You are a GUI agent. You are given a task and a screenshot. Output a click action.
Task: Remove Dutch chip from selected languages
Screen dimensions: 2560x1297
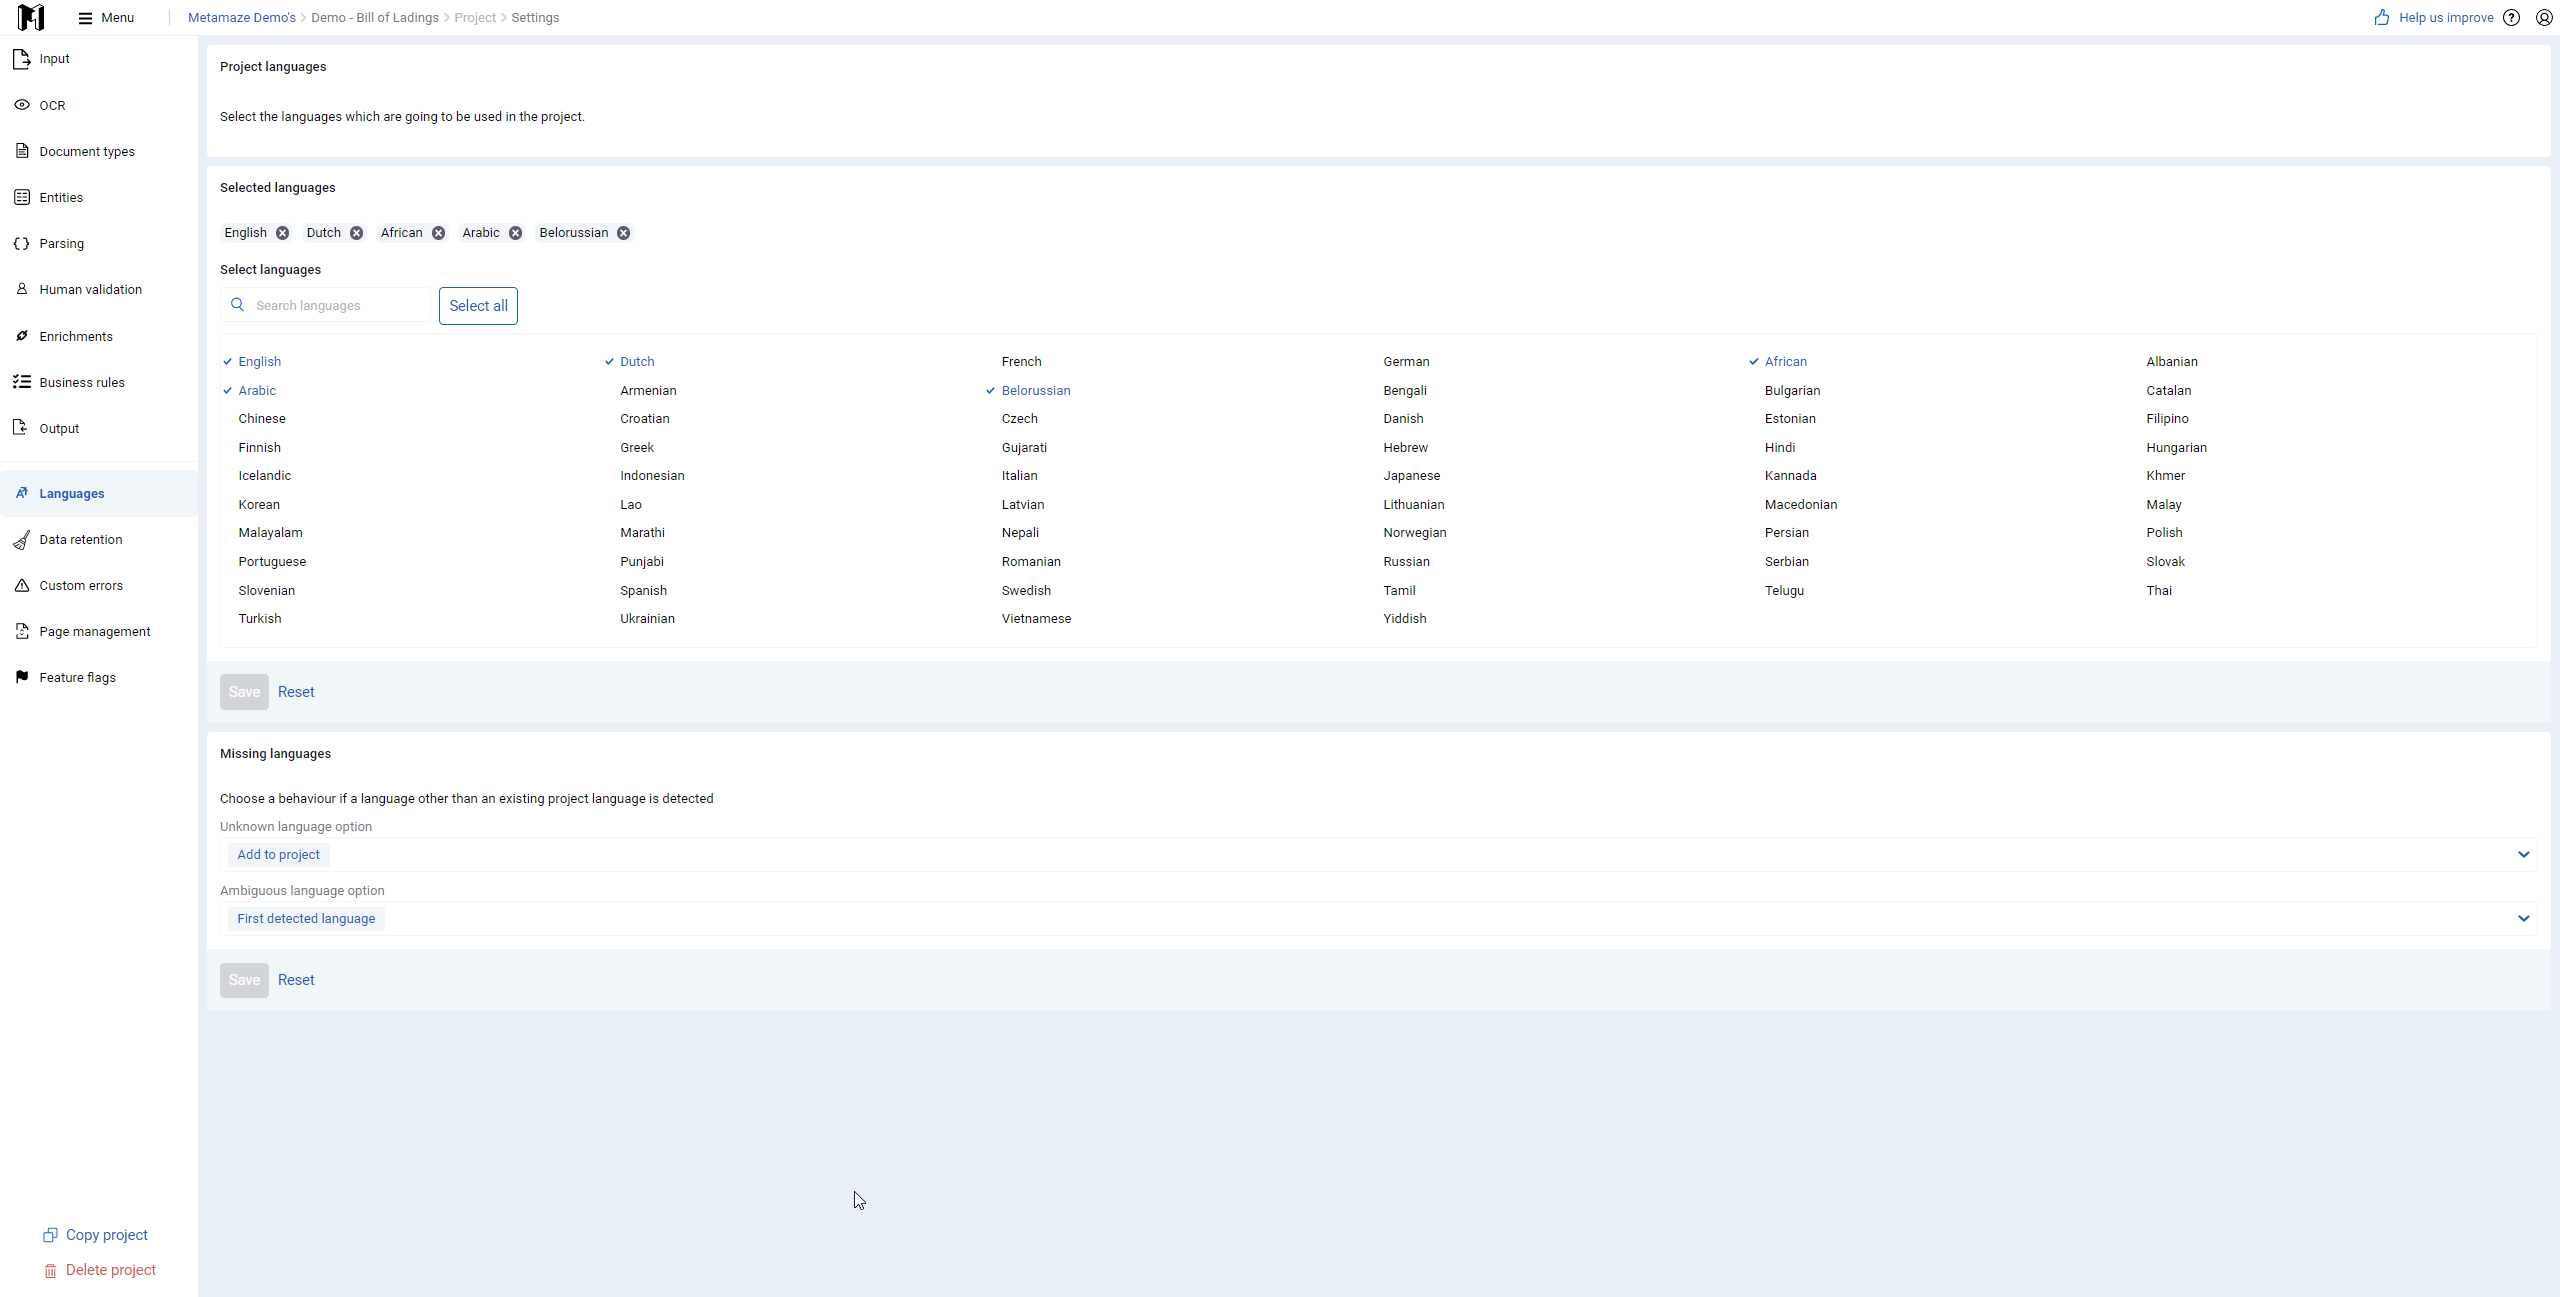pyautogui.click(x=356, y=233)
